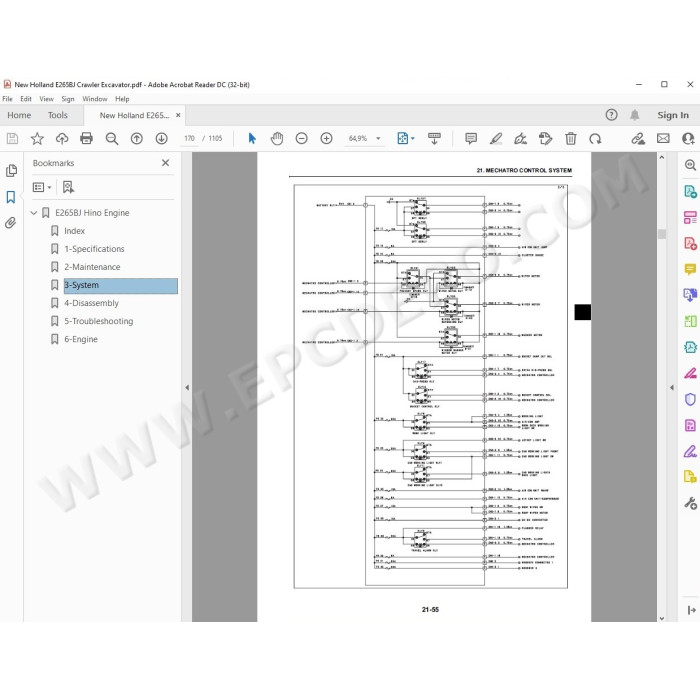Viewport: 700px width, 700px height.
Task: Open the 1-Specifications bookmark
Action: click(94, 249)
